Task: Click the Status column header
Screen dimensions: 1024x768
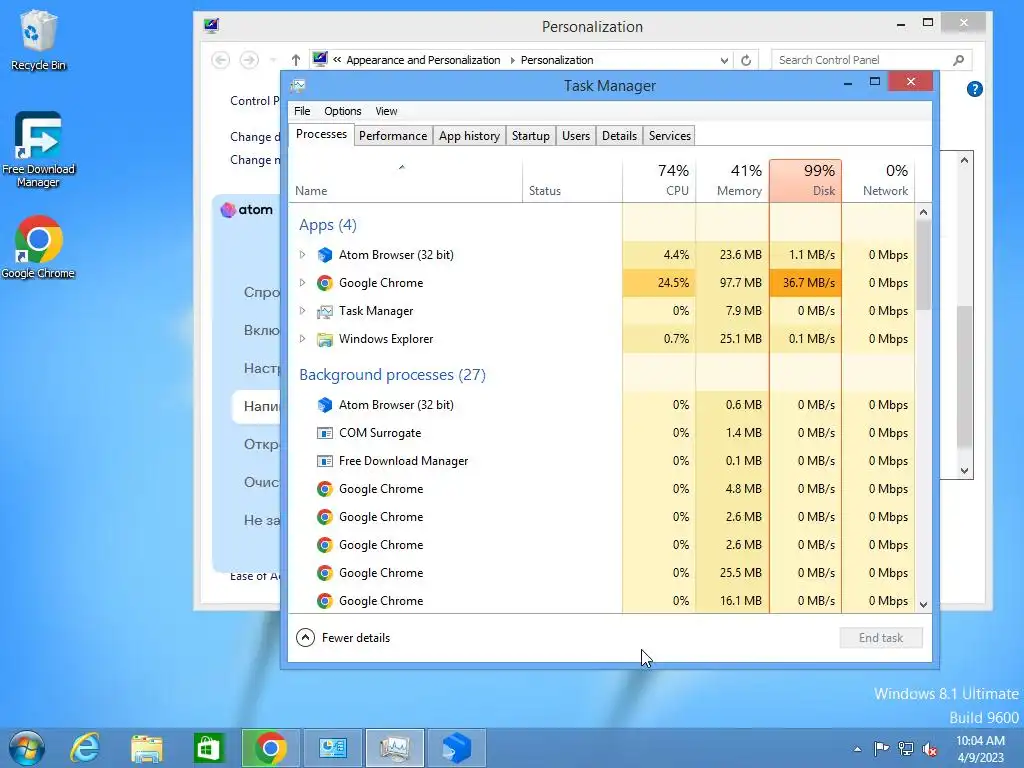Action: (572, 180)
